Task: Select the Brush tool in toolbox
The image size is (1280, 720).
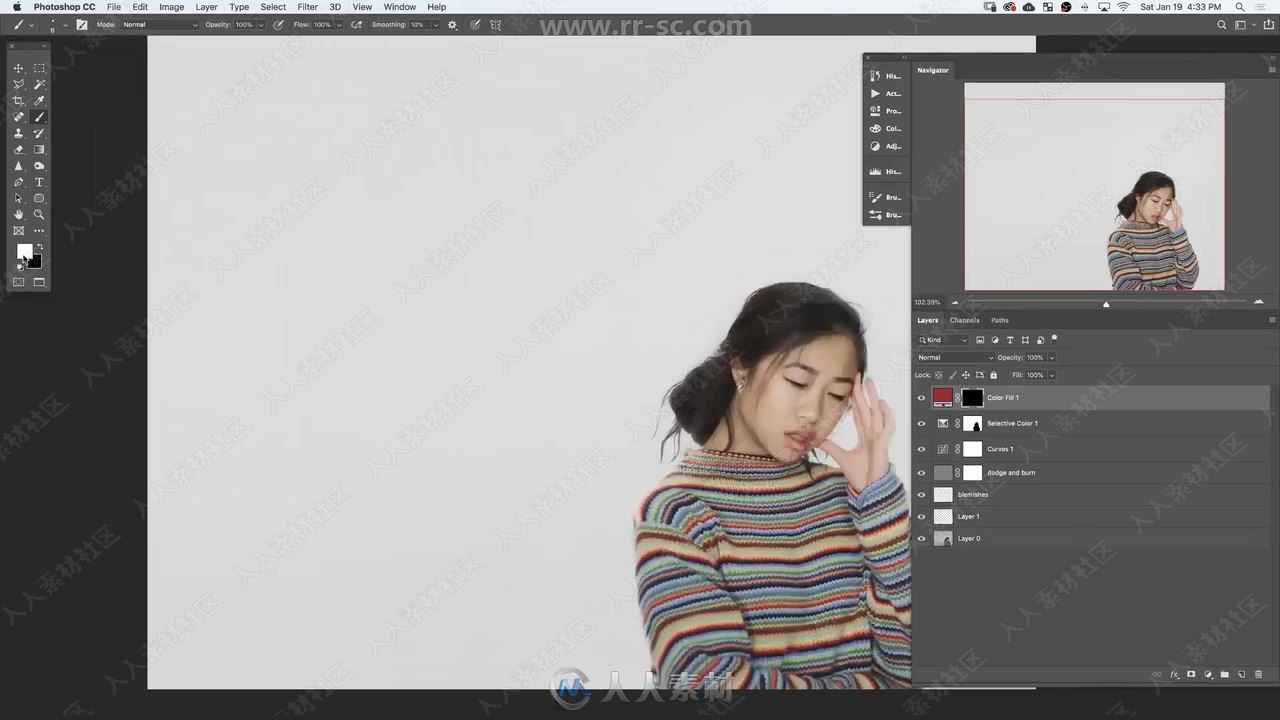Action: (39, 117)
